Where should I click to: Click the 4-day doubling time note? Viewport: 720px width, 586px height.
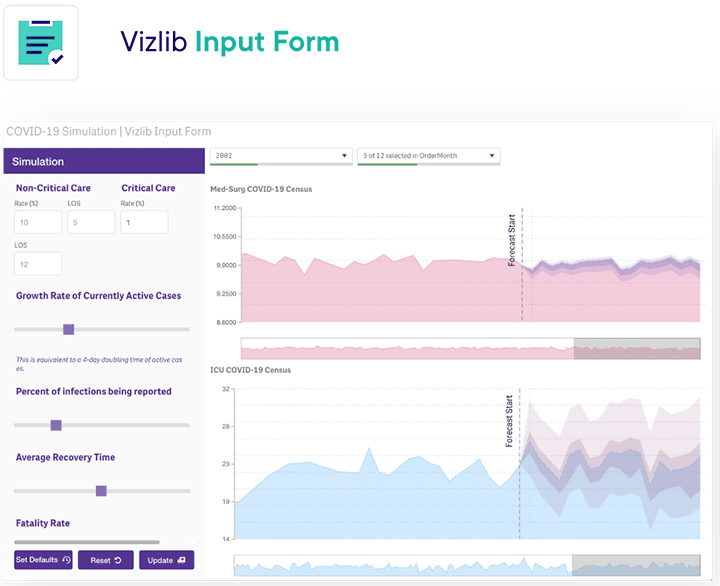click(99, 364)
